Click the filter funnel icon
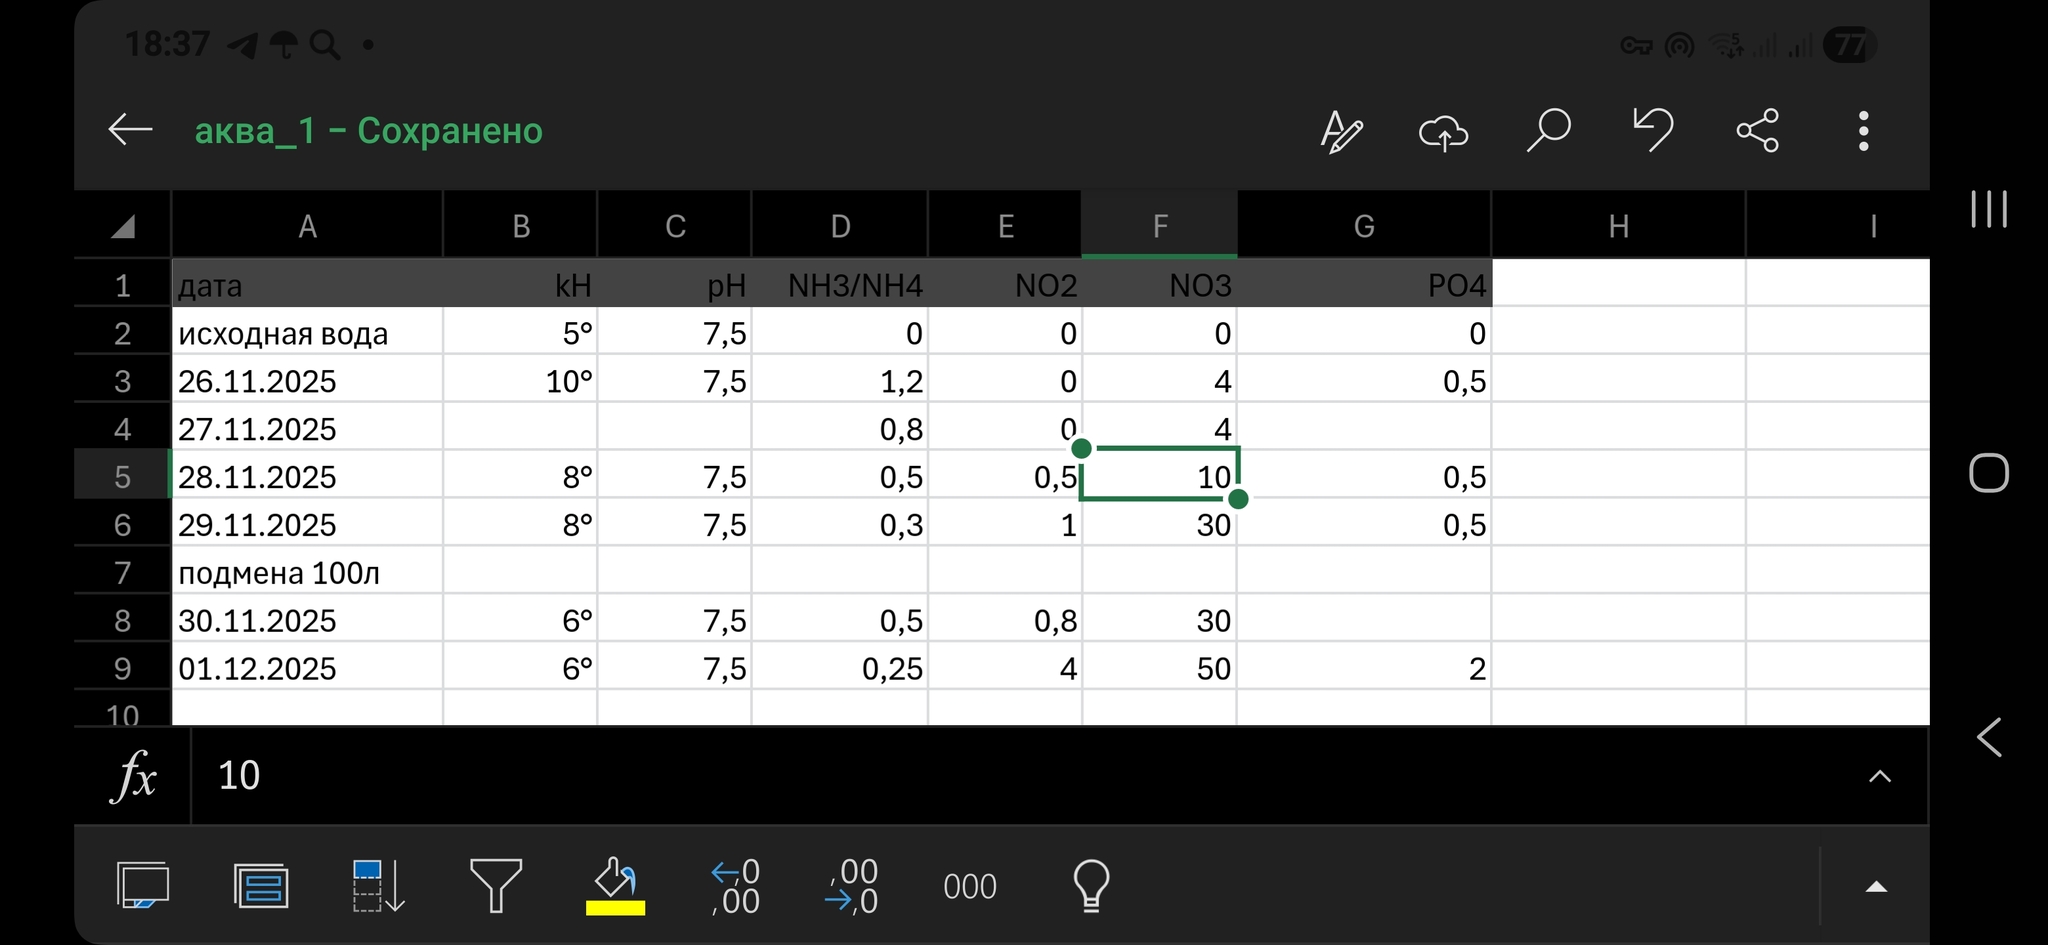 [496, 886]
